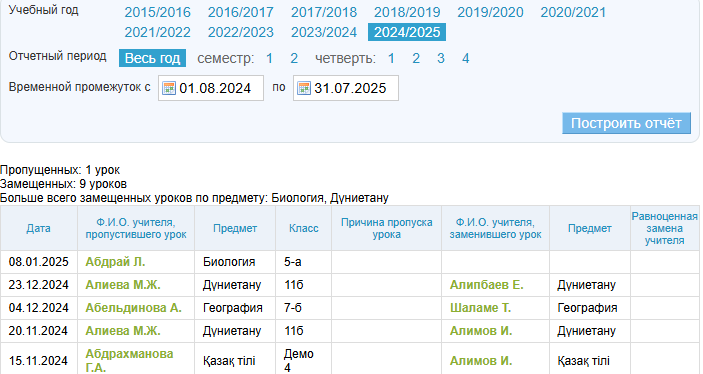The image size is (703, 374).
Task: Choose semester 2 period
Action: tap(294, 58)
